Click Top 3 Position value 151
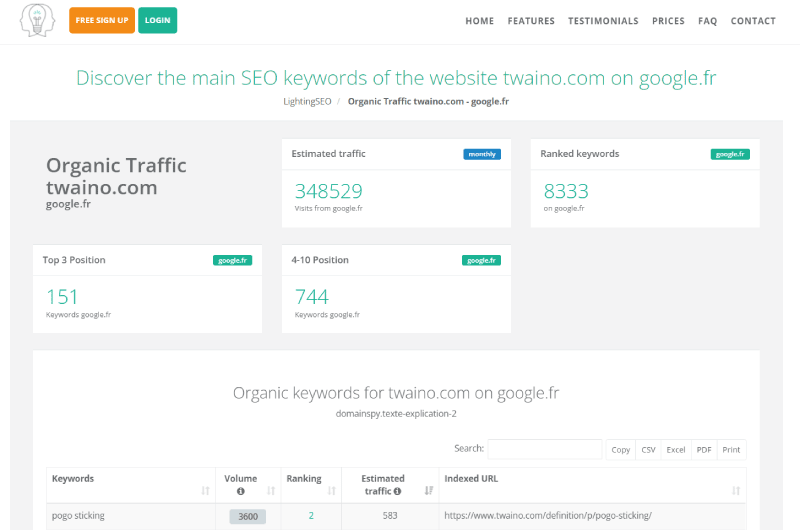Screen dimensions: 800x530 [x=62, y=297]
